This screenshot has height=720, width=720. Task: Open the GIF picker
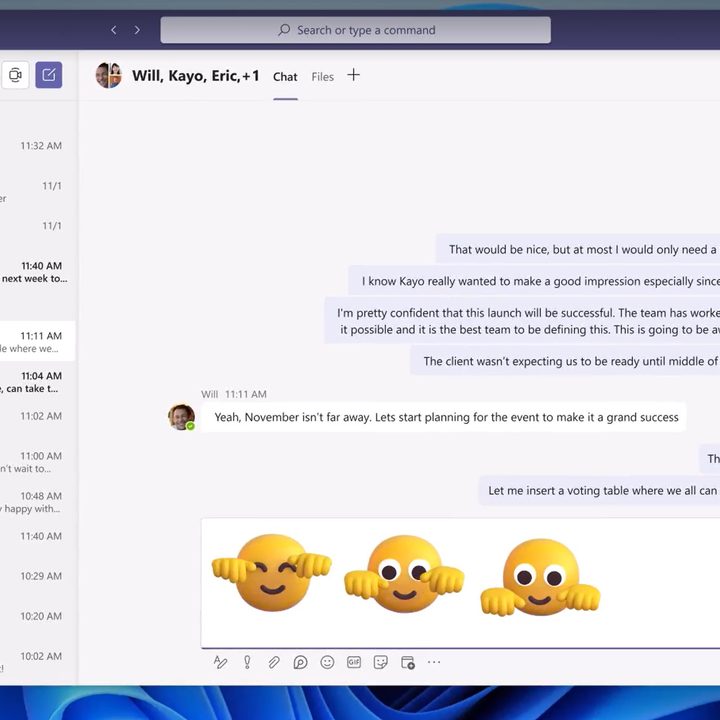click(354, 662)
